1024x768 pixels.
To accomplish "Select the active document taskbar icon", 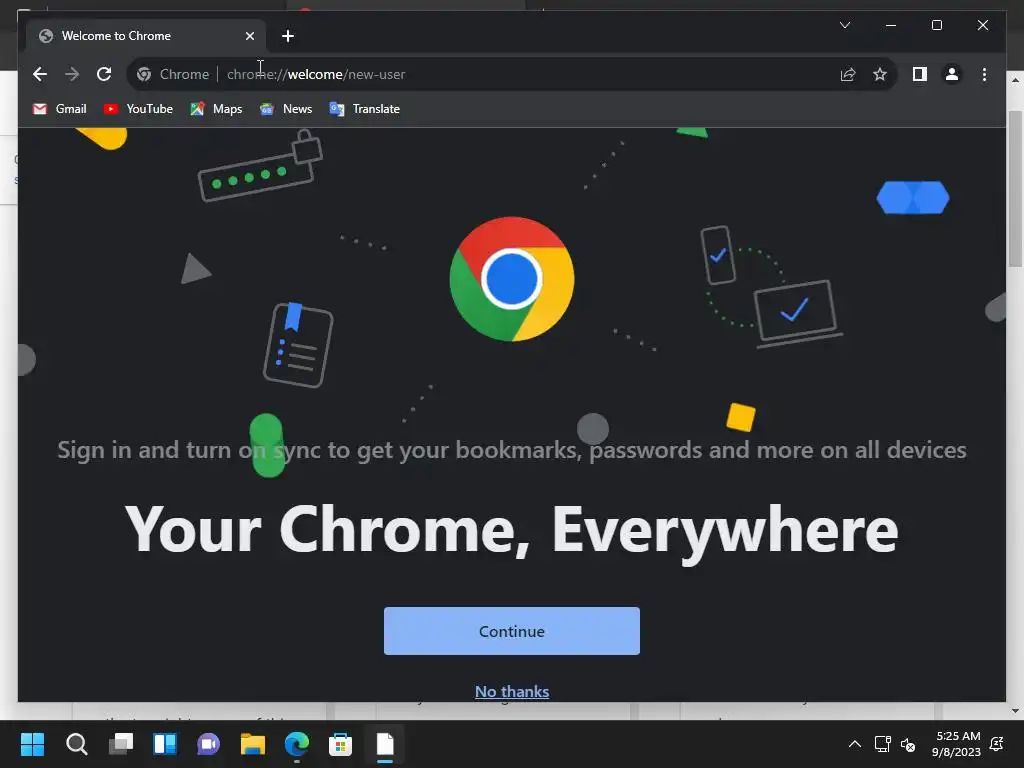I will 385,744.
